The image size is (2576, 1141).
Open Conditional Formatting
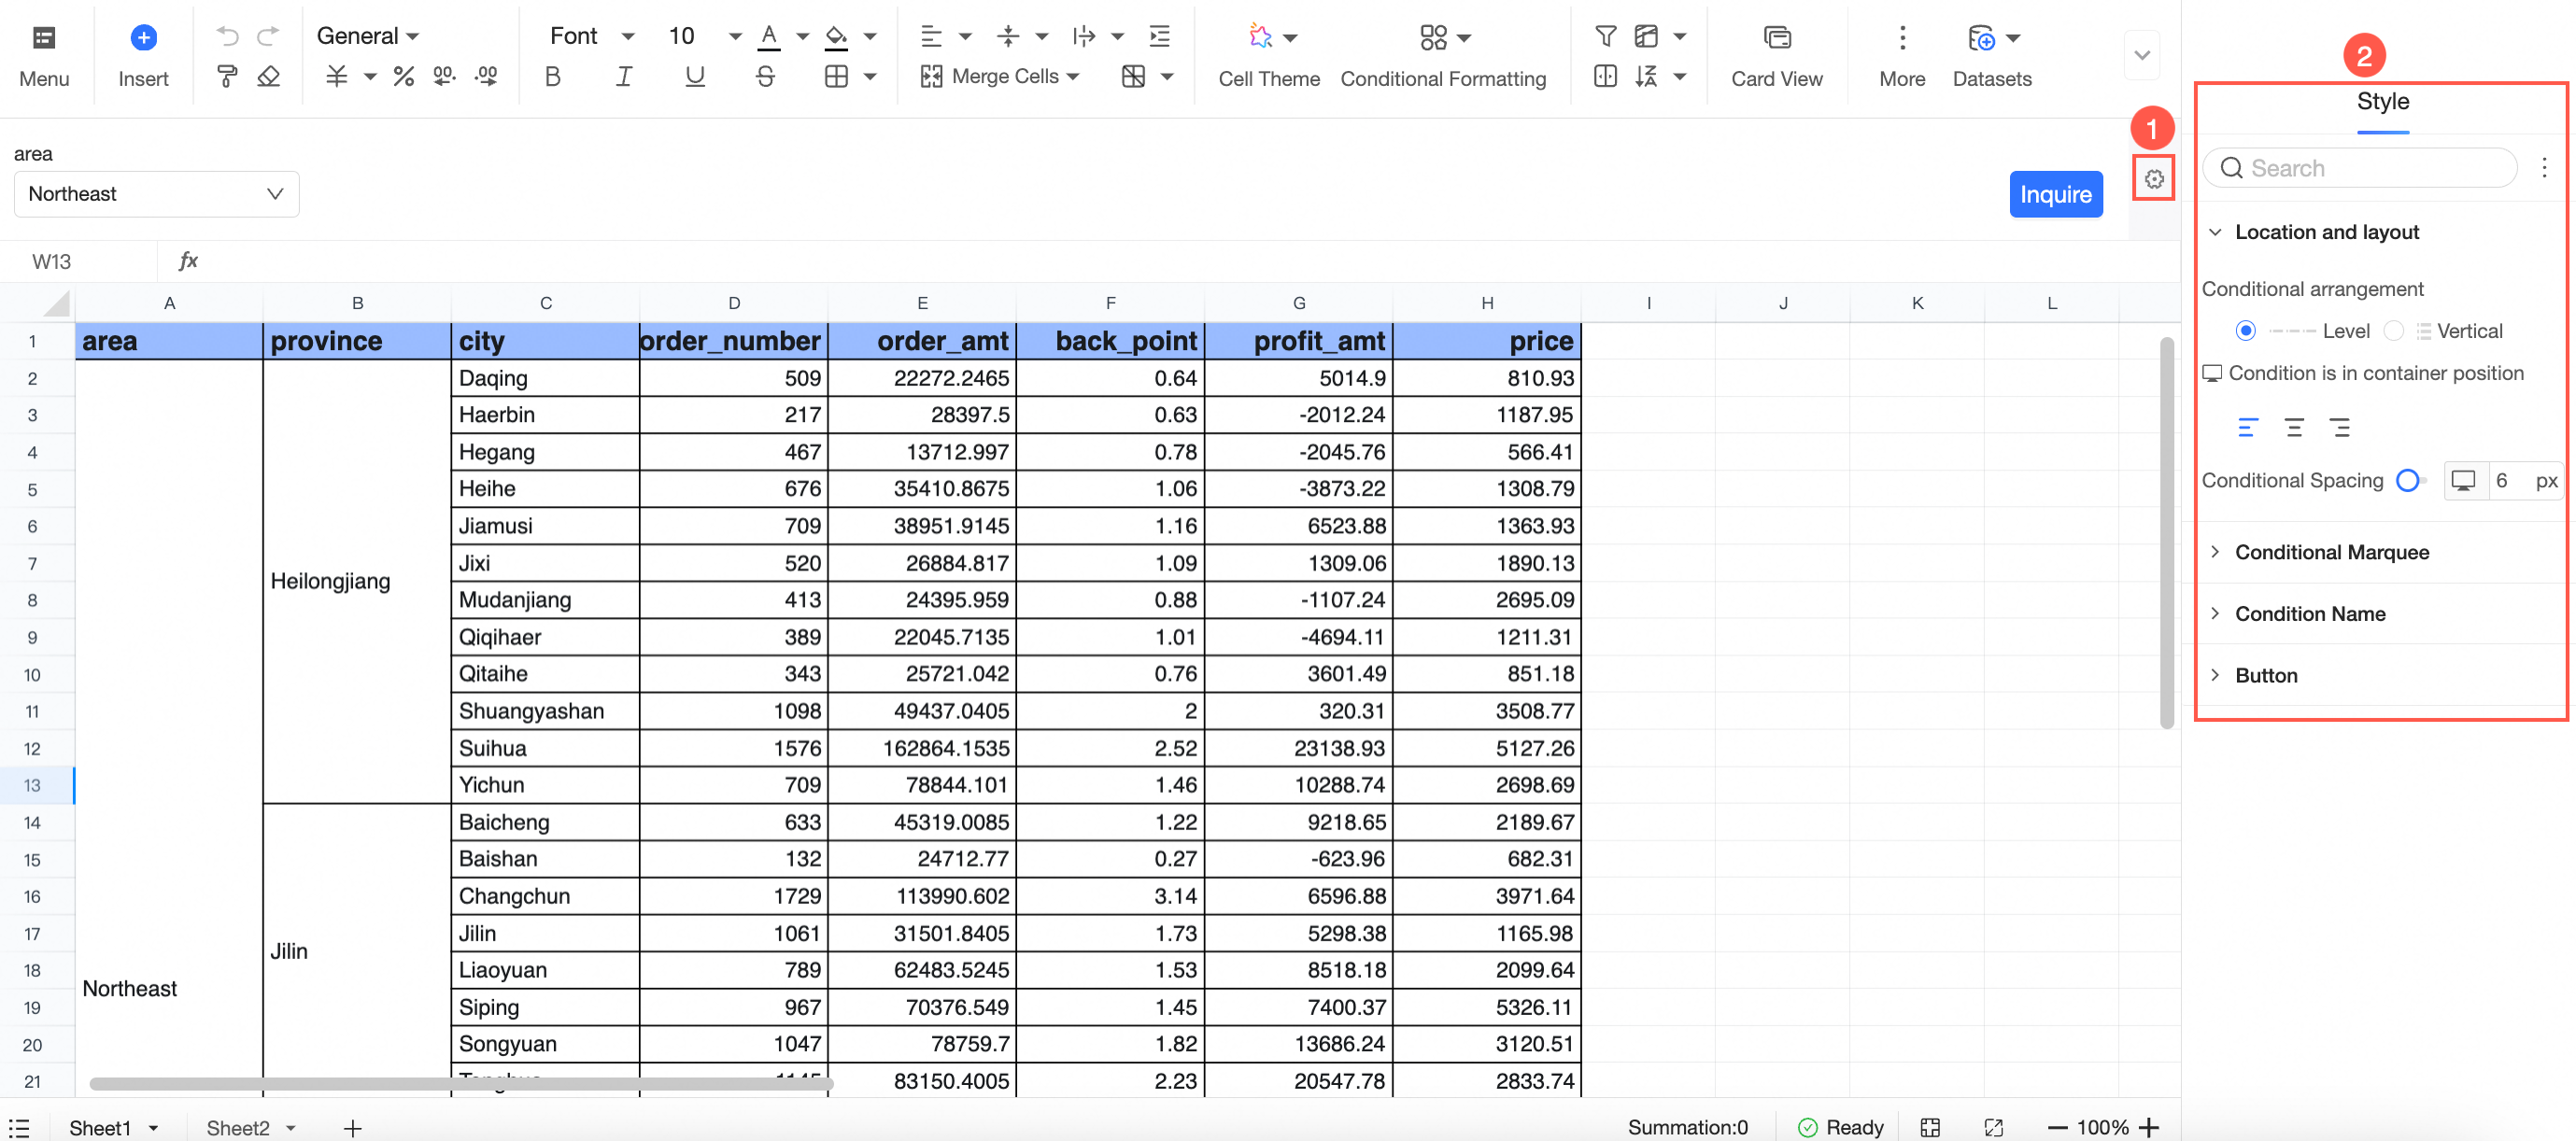[1442, 55]
